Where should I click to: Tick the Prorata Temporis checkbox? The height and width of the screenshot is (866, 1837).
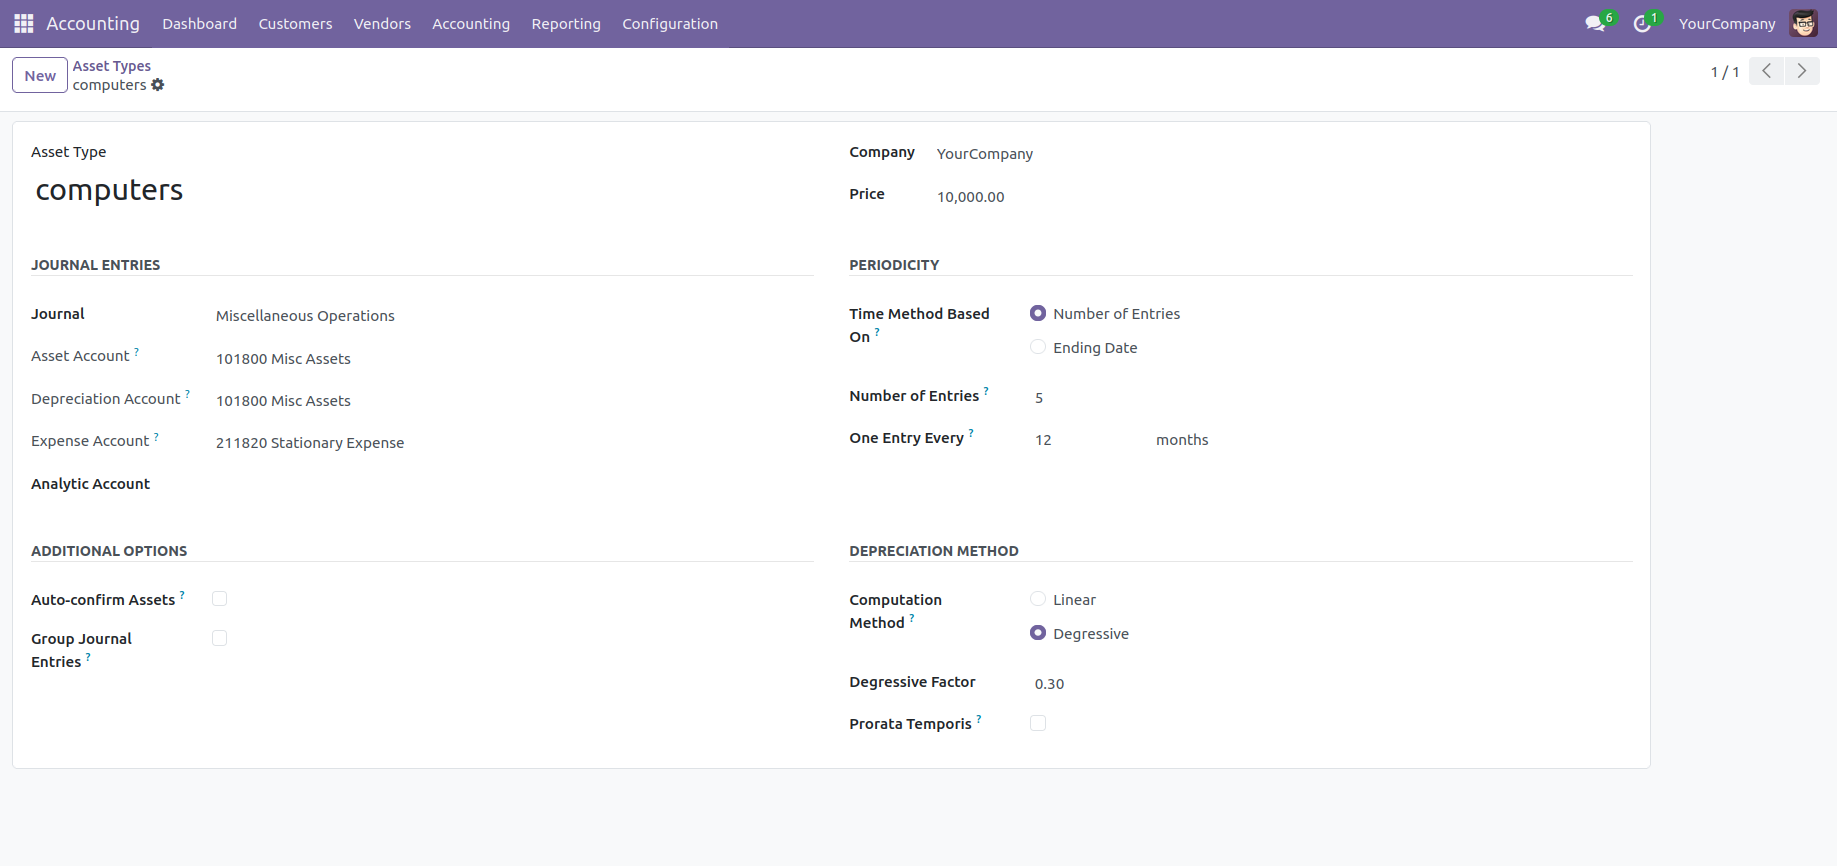point(1038,723)
